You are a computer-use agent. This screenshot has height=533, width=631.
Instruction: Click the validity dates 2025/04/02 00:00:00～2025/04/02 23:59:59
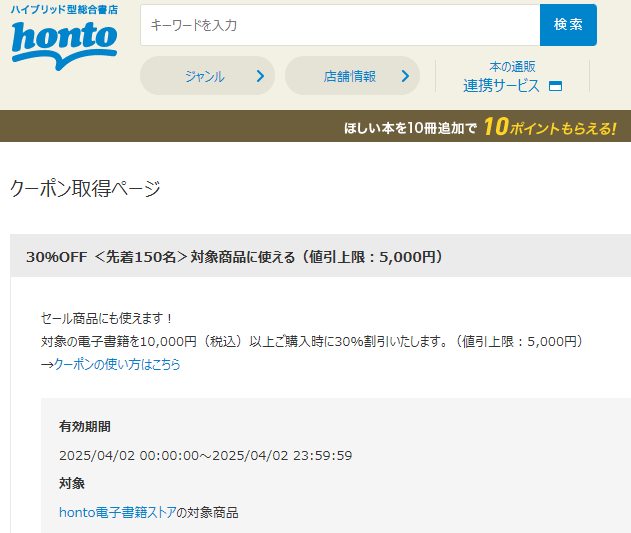206,455
